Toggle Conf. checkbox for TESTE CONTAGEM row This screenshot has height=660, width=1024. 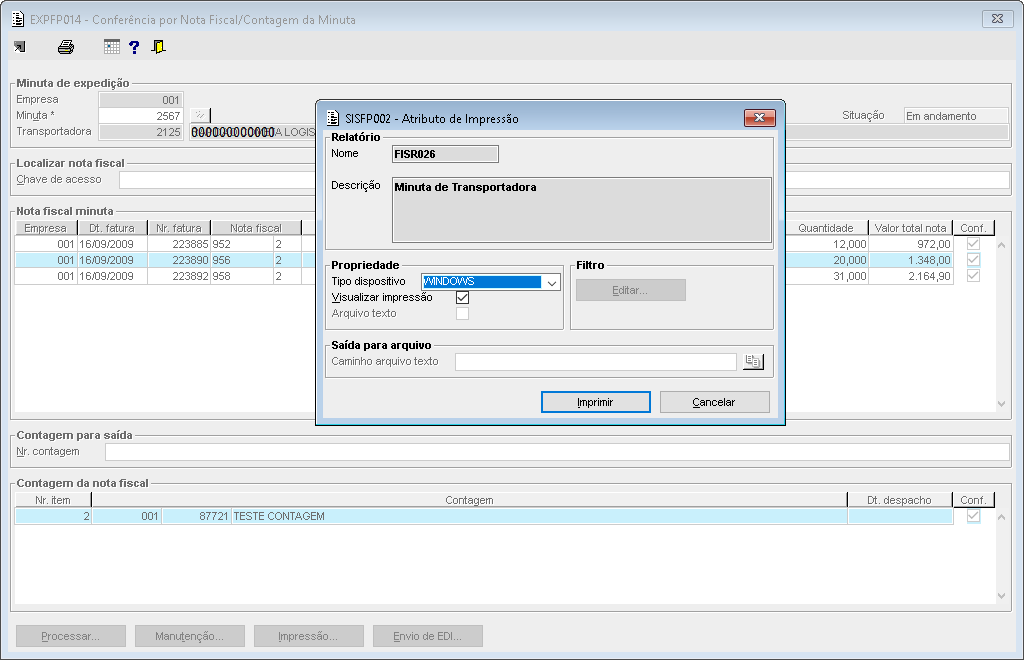tap(973, 516)
